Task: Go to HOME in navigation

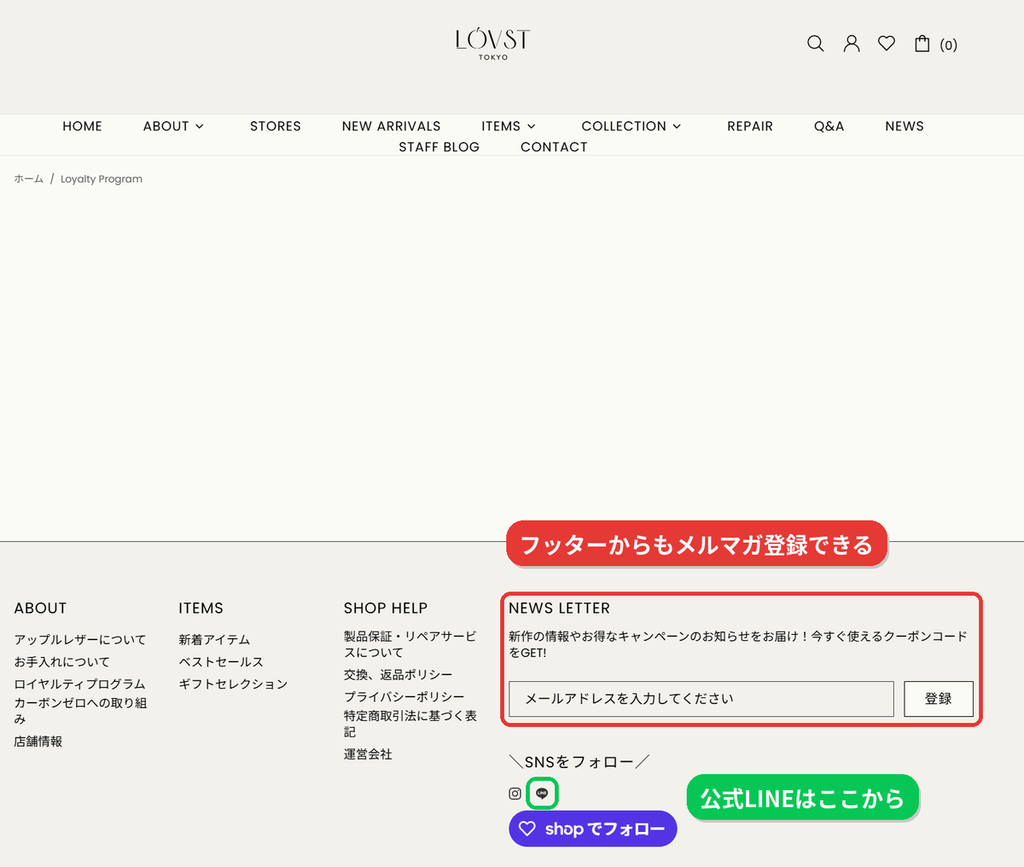Action: pyautogui.click(x=82, y=126)
